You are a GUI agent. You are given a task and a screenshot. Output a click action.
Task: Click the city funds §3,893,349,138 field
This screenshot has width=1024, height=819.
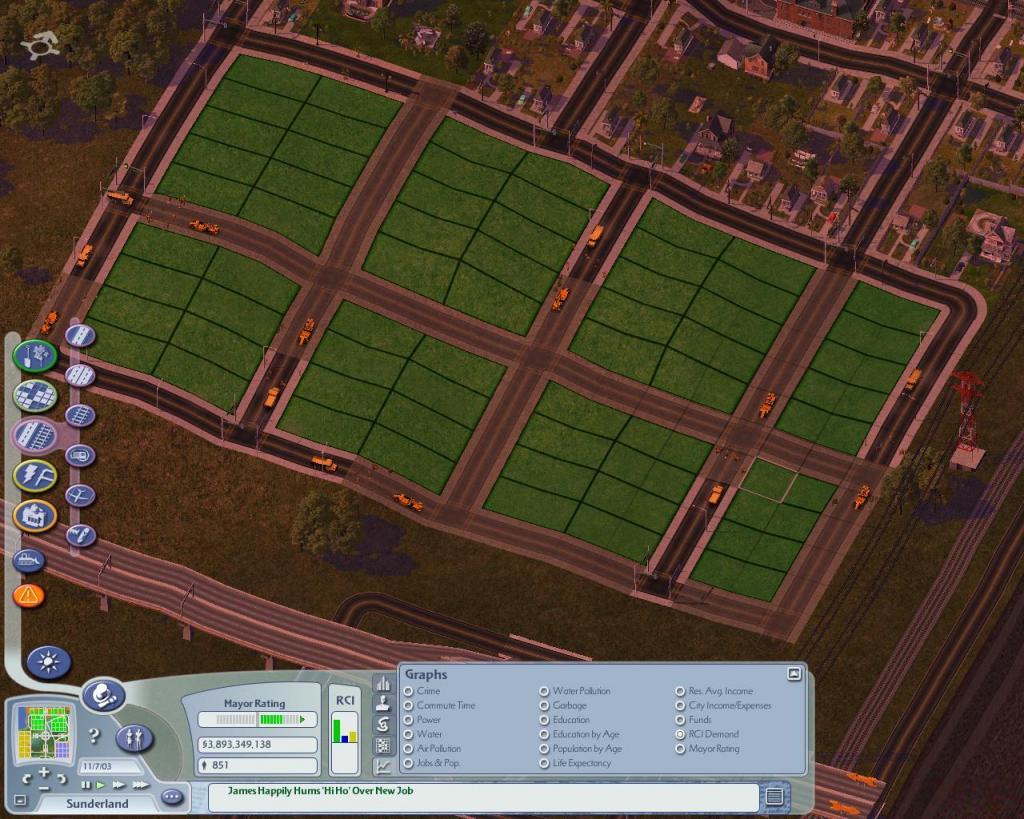coord(257,745)
